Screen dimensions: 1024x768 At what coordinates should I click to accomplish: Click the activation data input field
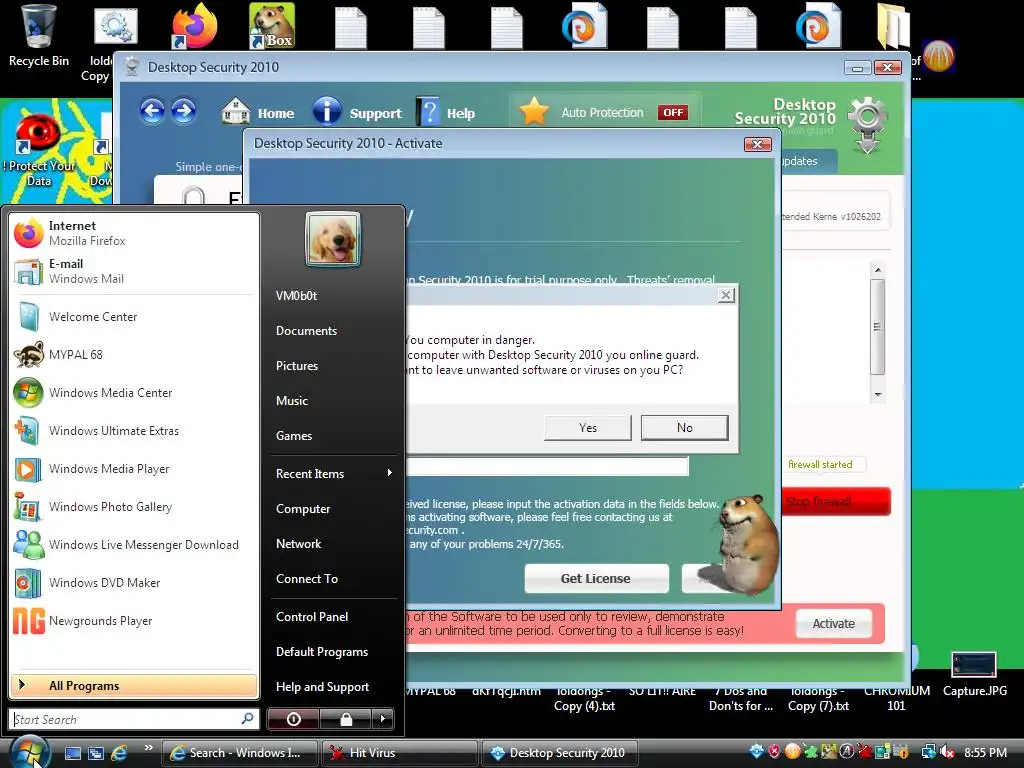(x=547, y=466)
